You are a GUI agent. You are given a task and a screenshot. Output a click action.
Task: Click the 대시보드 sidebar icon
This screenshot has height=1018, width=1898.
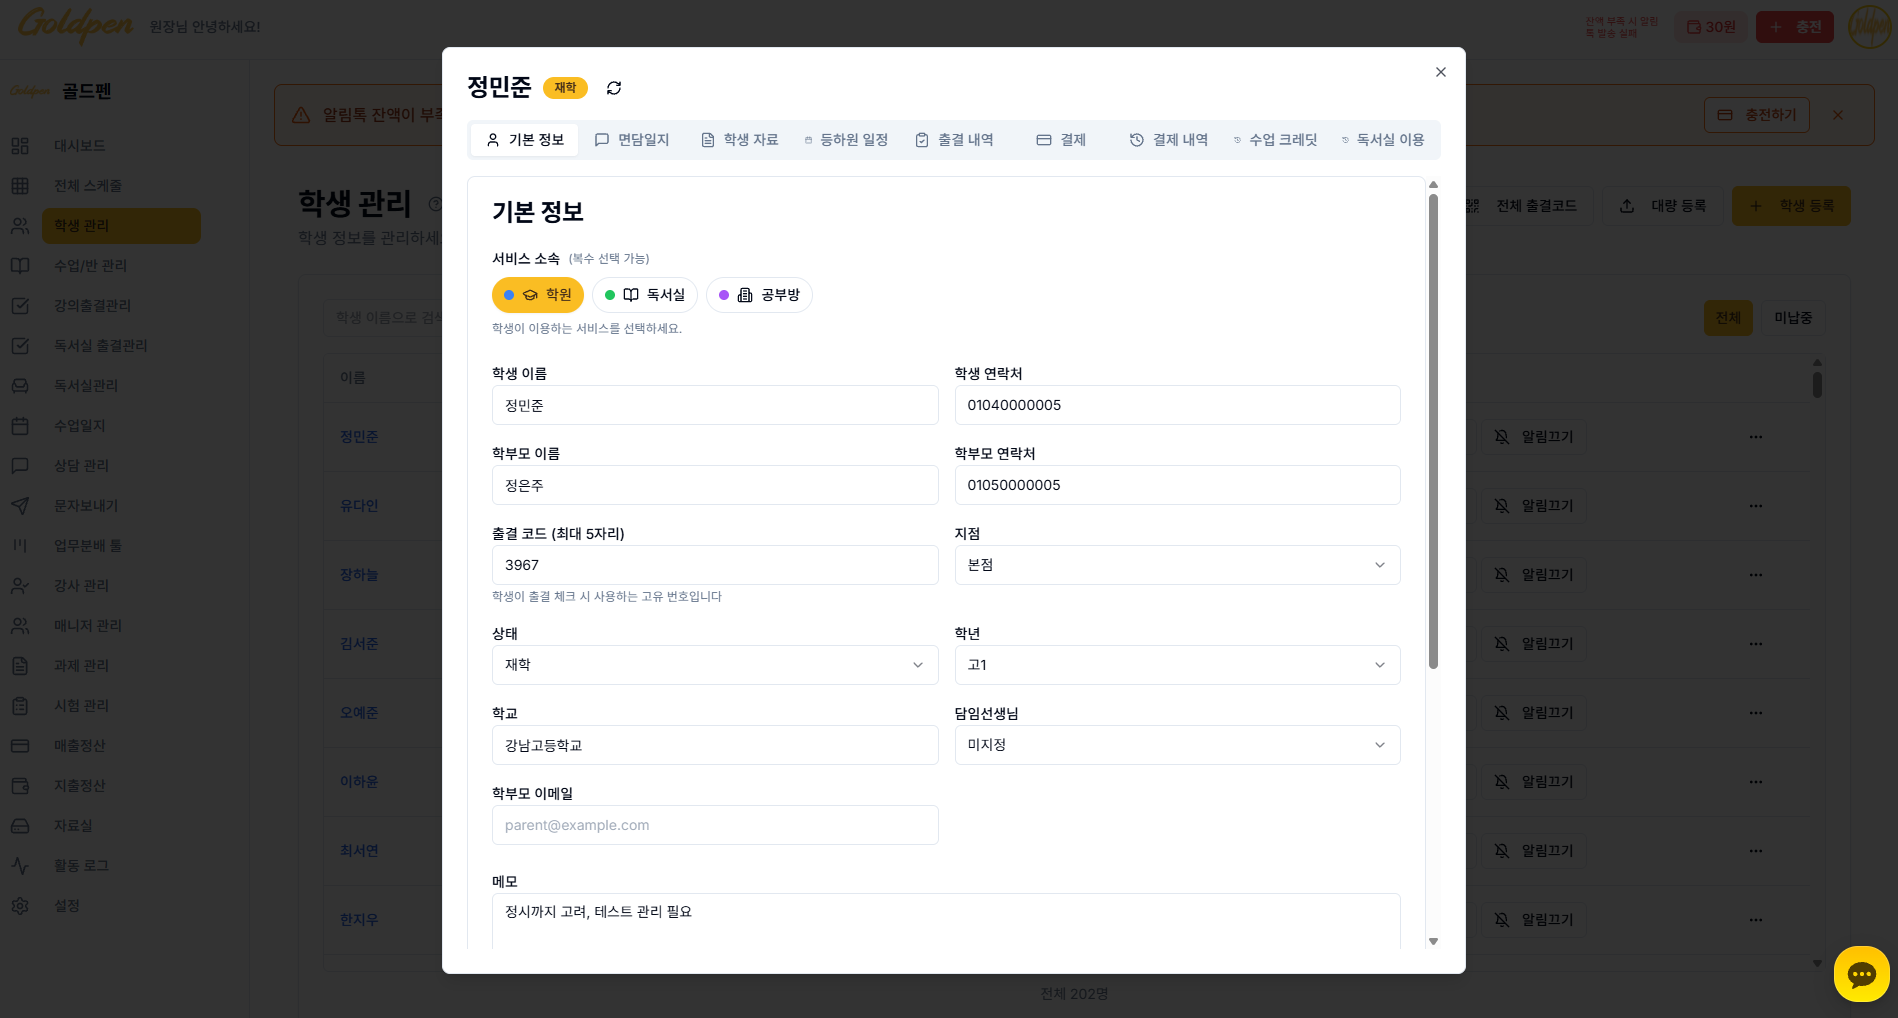[x=20, y=146]
